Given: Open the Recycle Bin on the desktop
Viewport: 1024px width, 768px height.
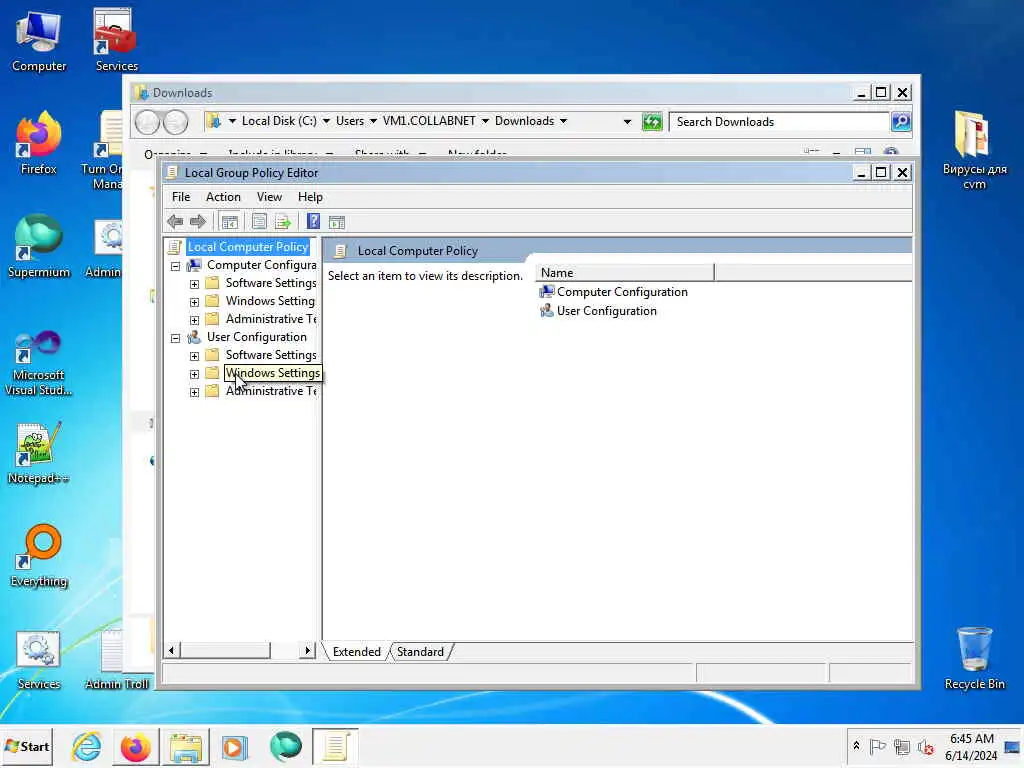Looking at the screenshot, I should coord(974,658).
